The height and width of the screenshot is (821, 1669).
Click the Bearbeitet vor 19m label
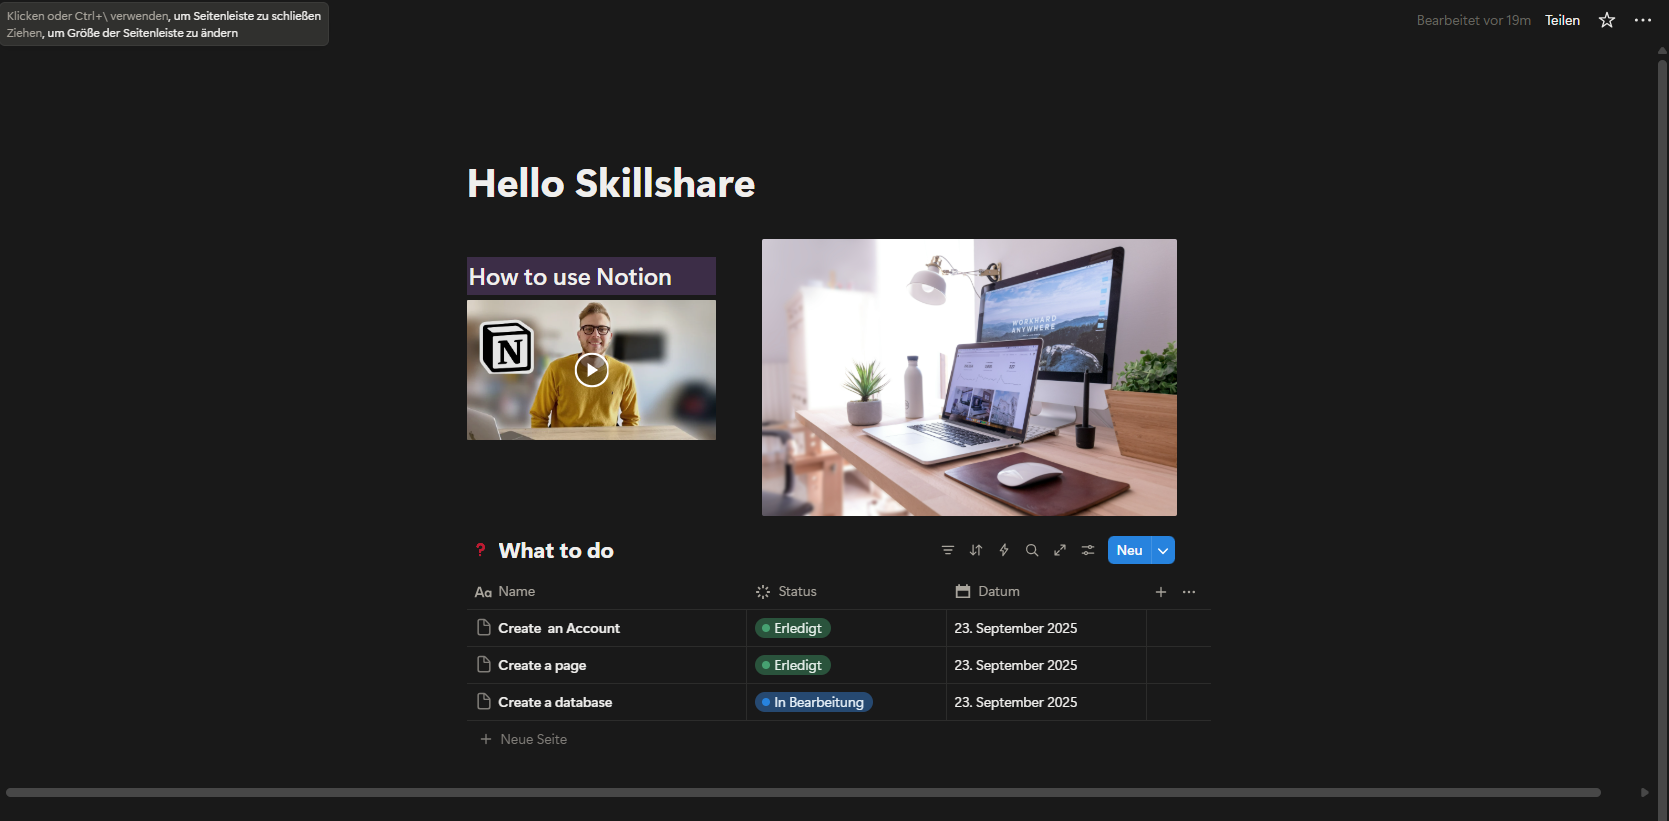[x=1473, y=20]
